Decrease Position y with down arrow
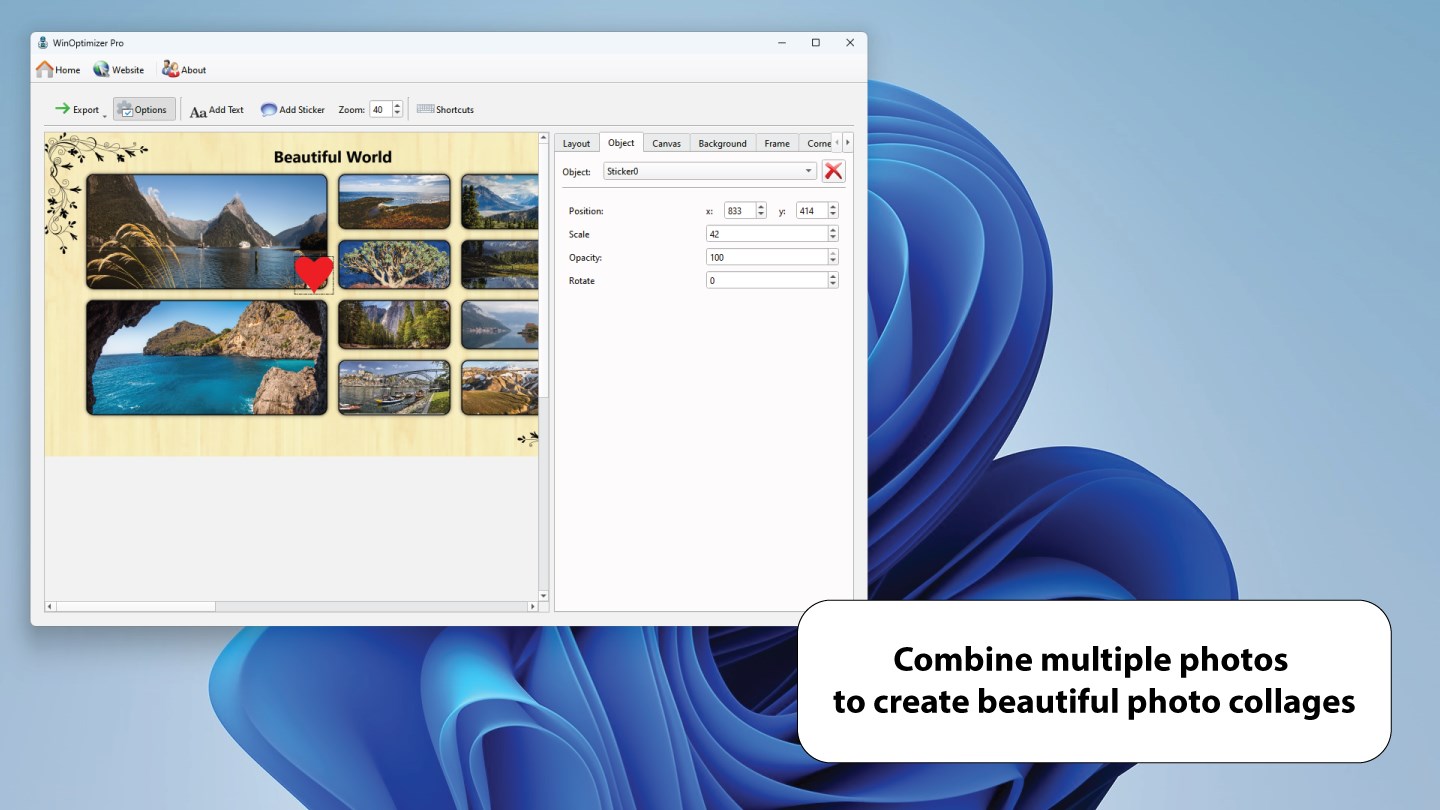The height and width of the screenshot is (810, 1440). click(x=833, y=215)
